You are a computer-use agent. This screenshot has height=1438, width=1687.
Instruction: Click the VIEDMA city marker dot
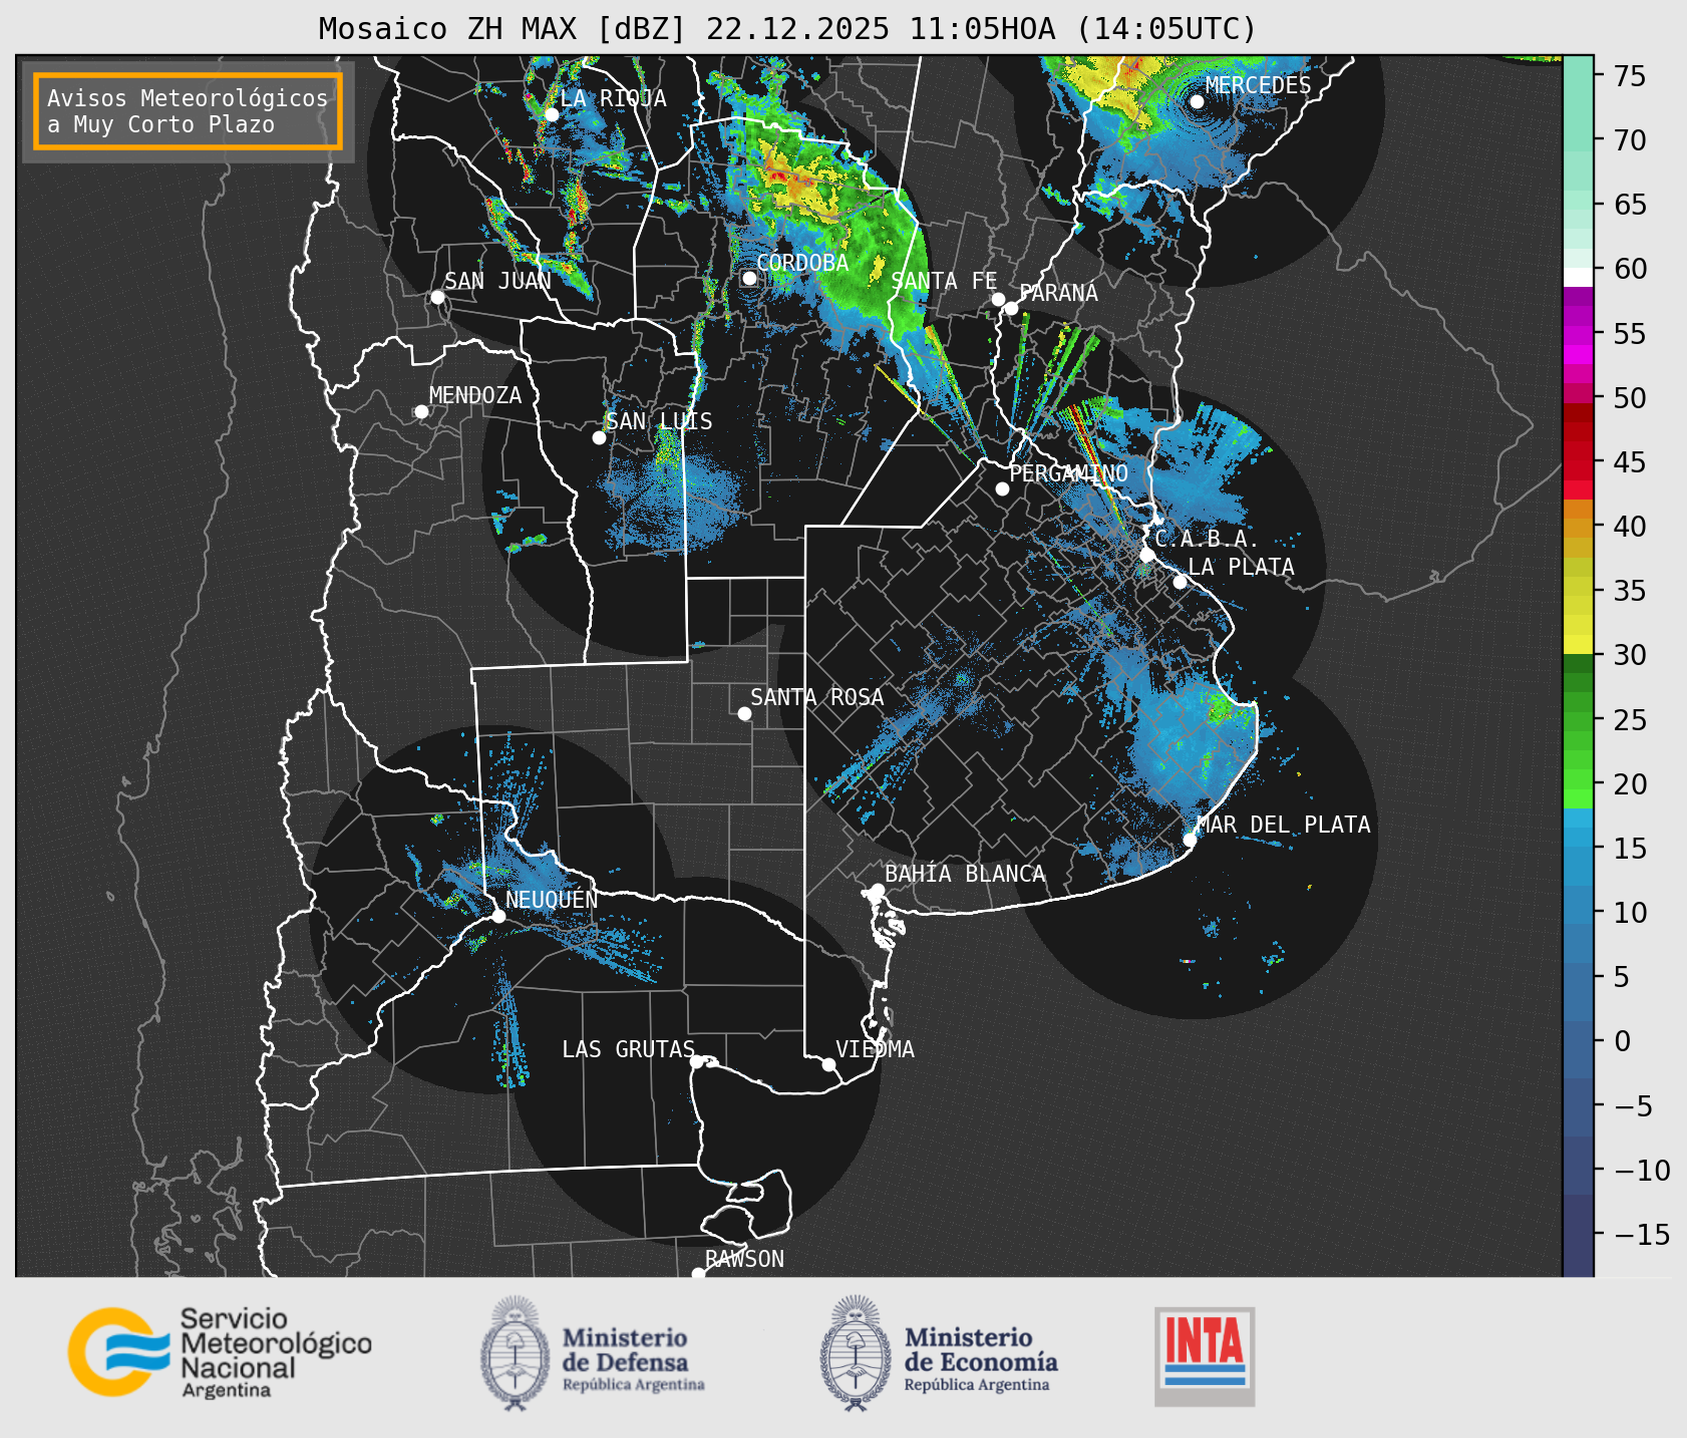click(x=828, y=1064)
